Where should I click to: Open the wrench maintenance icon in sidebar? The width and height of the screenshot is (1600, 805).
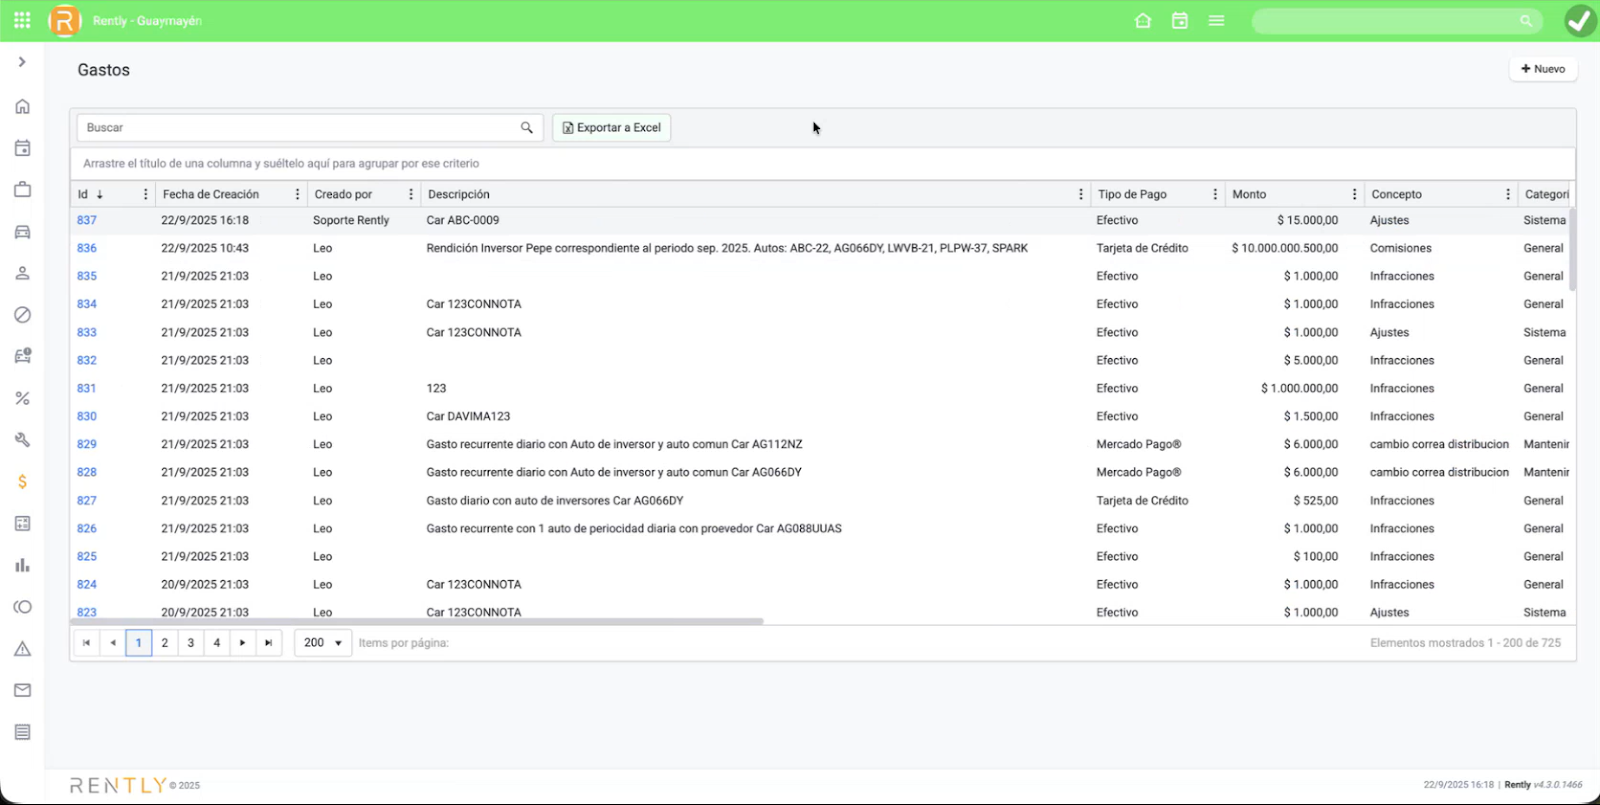pyautogui.click(x=22, y=440)
